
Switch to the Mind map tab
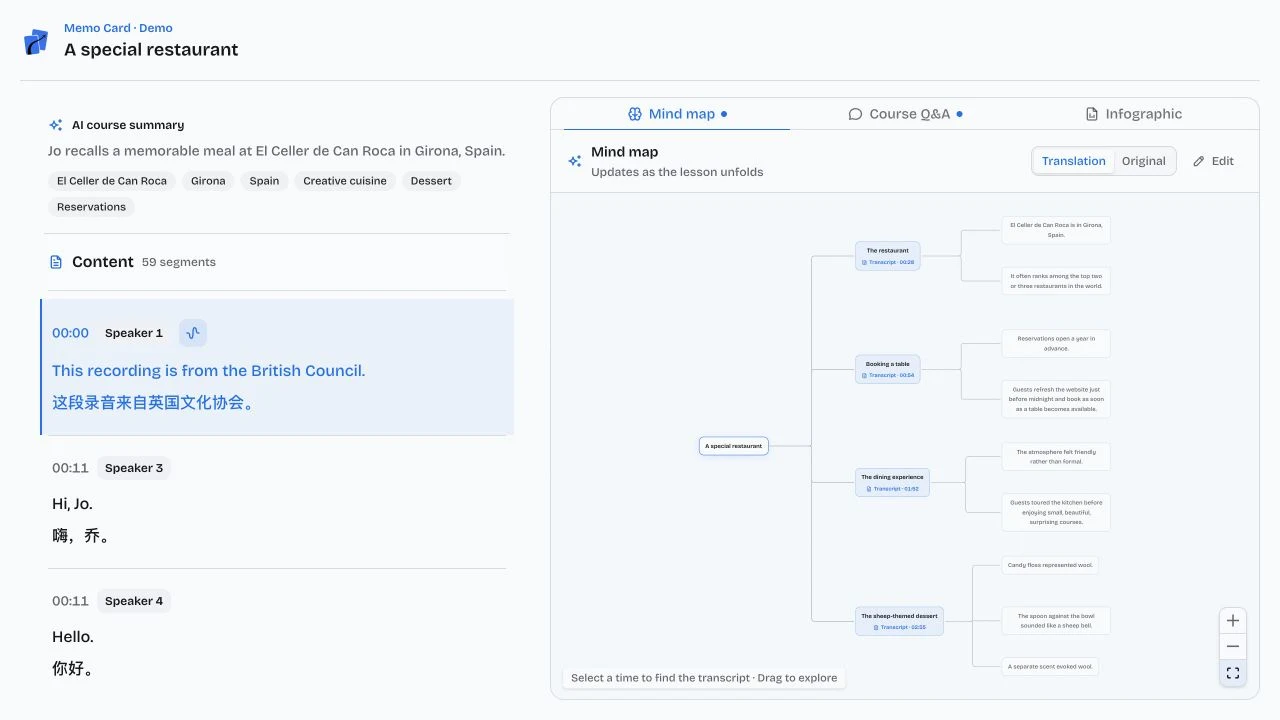pyautogui.click(x=677, y=114)
